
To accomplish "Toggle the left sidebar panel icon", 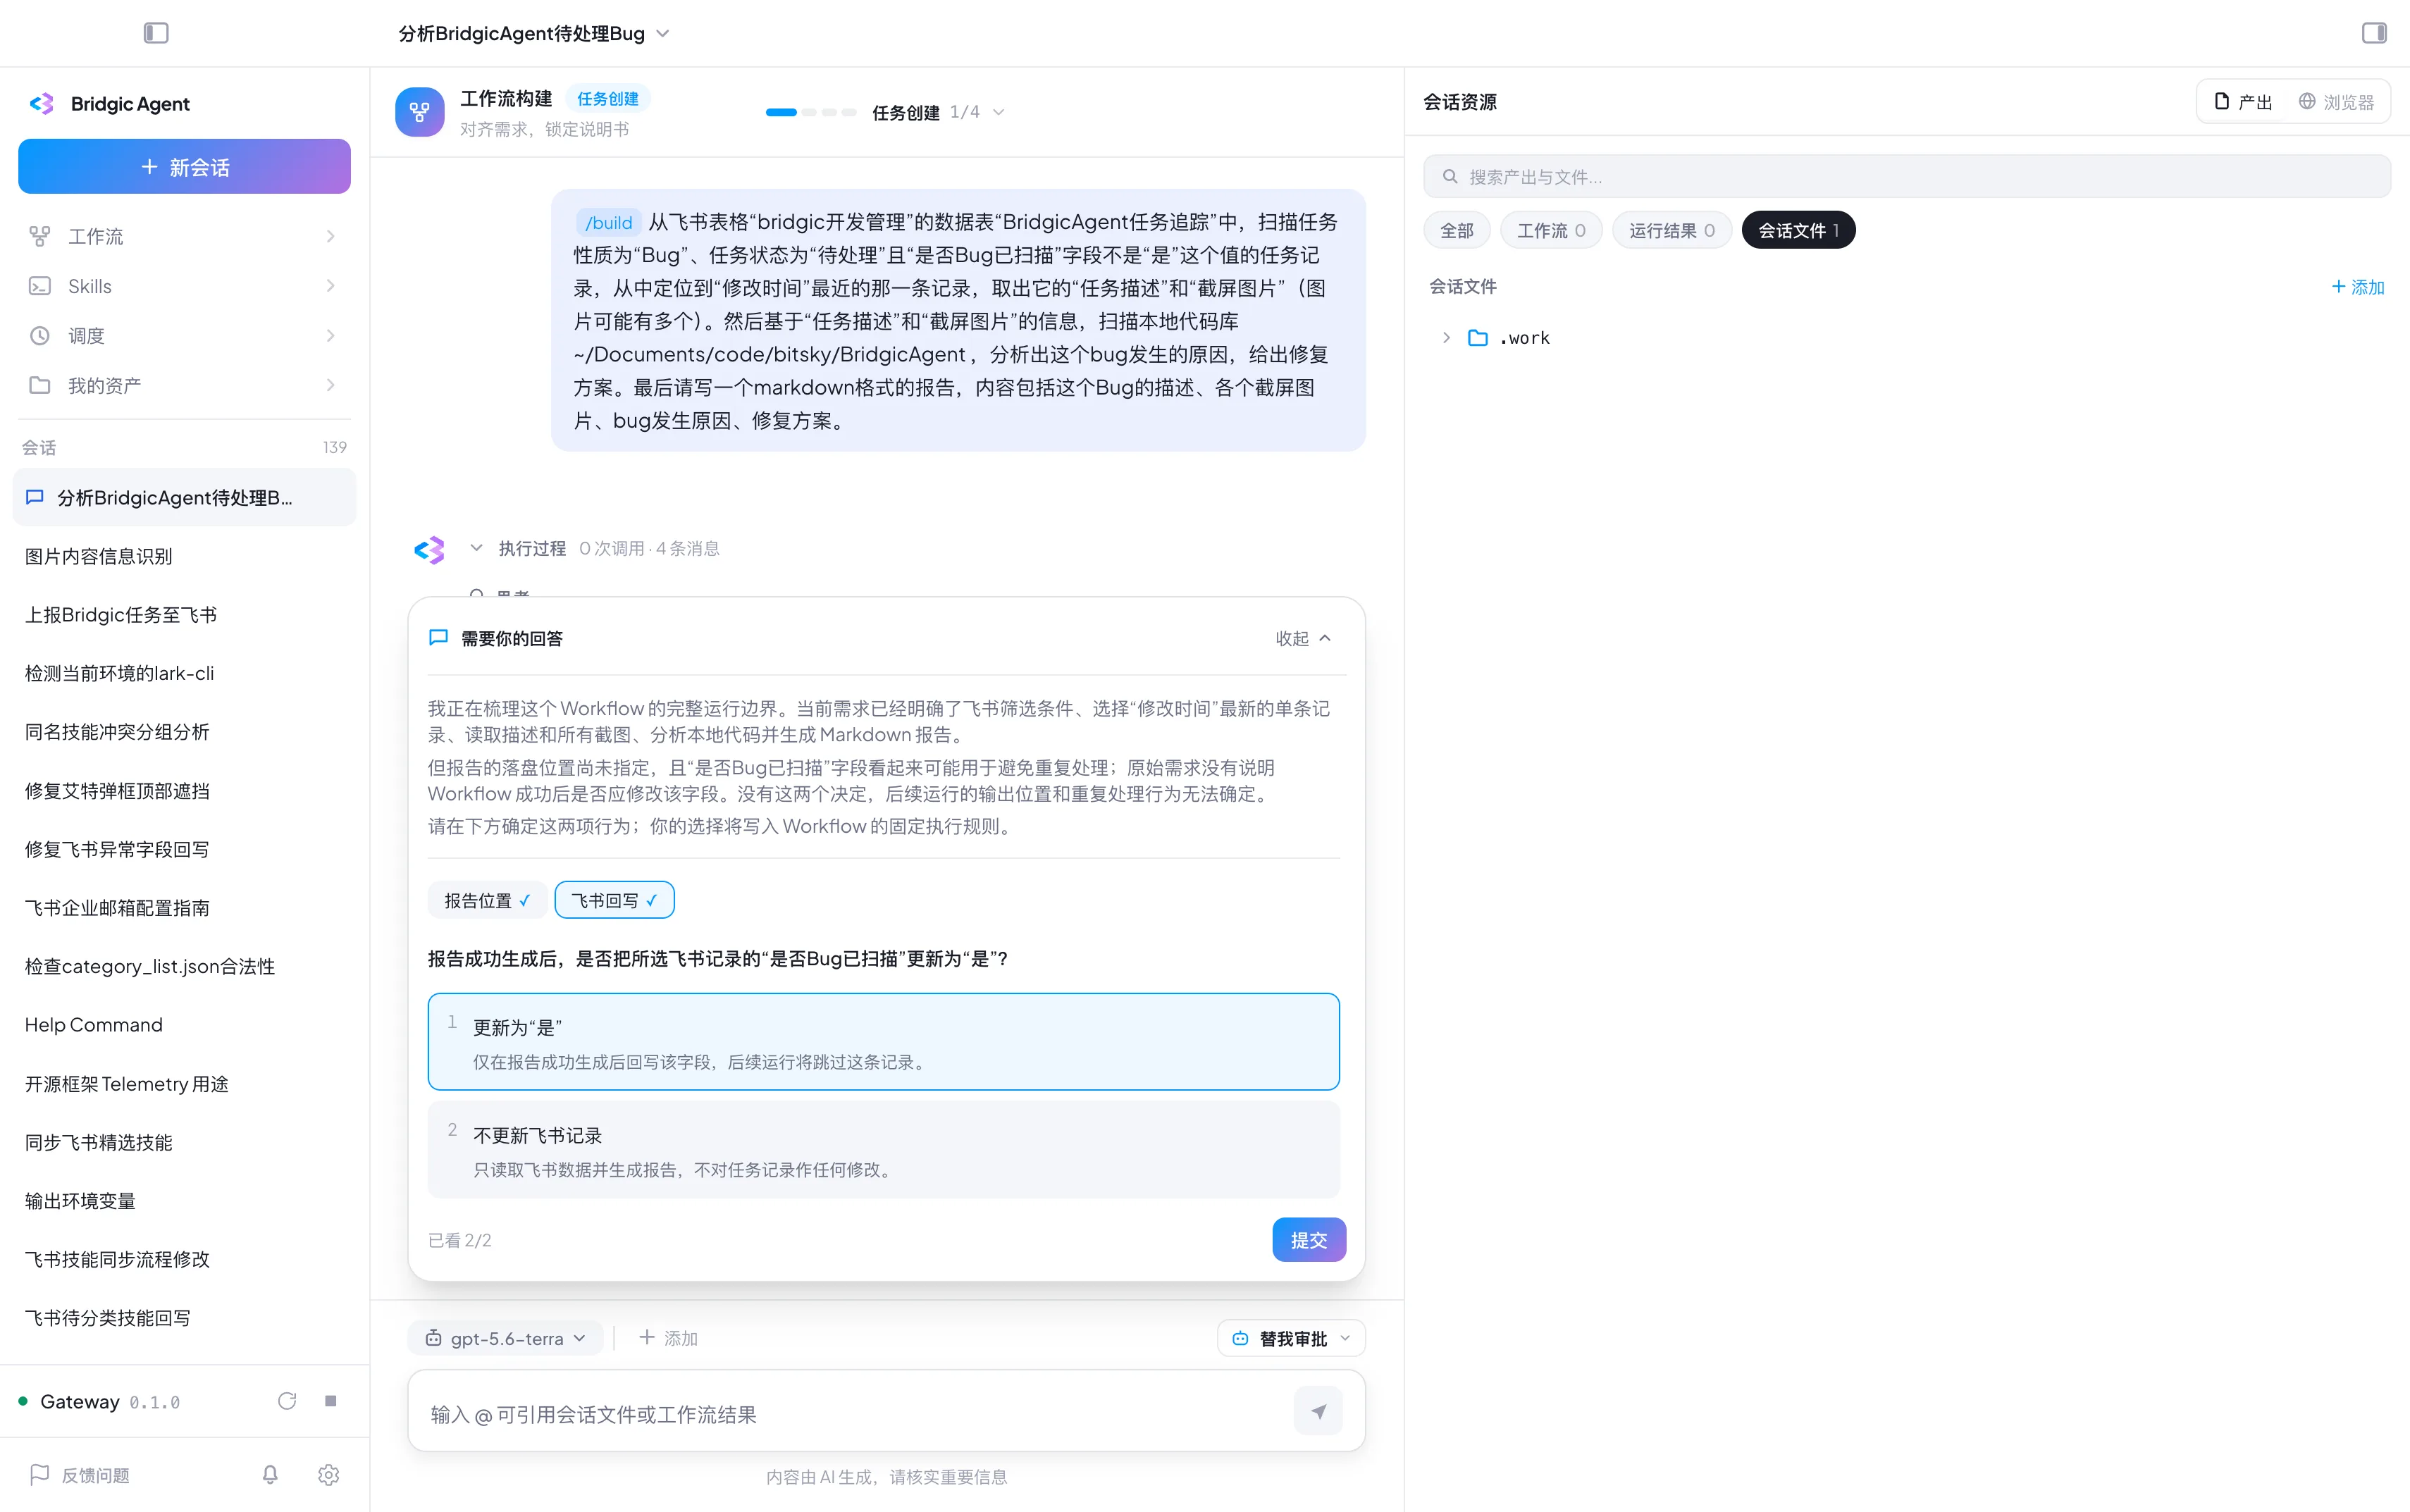I will tap(156, 33).
